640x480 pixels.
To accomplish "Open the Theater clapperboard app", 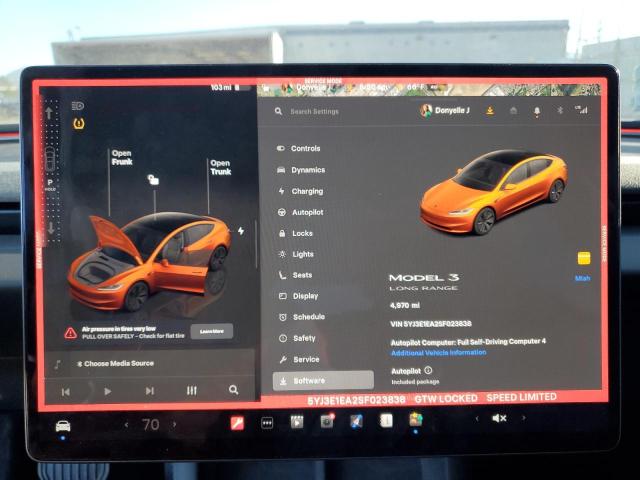I will tap(297, 422).
